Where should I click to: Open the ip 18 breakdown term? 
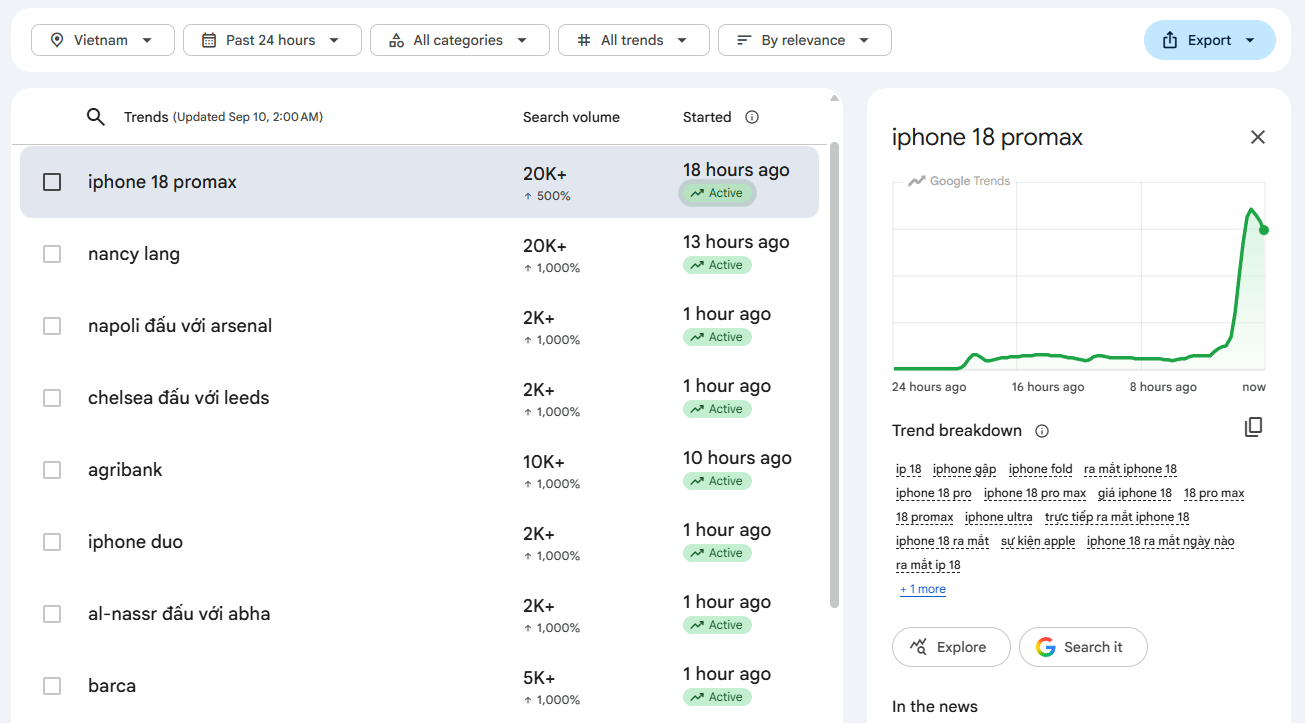pyautogui.click(x=909, y=469)
